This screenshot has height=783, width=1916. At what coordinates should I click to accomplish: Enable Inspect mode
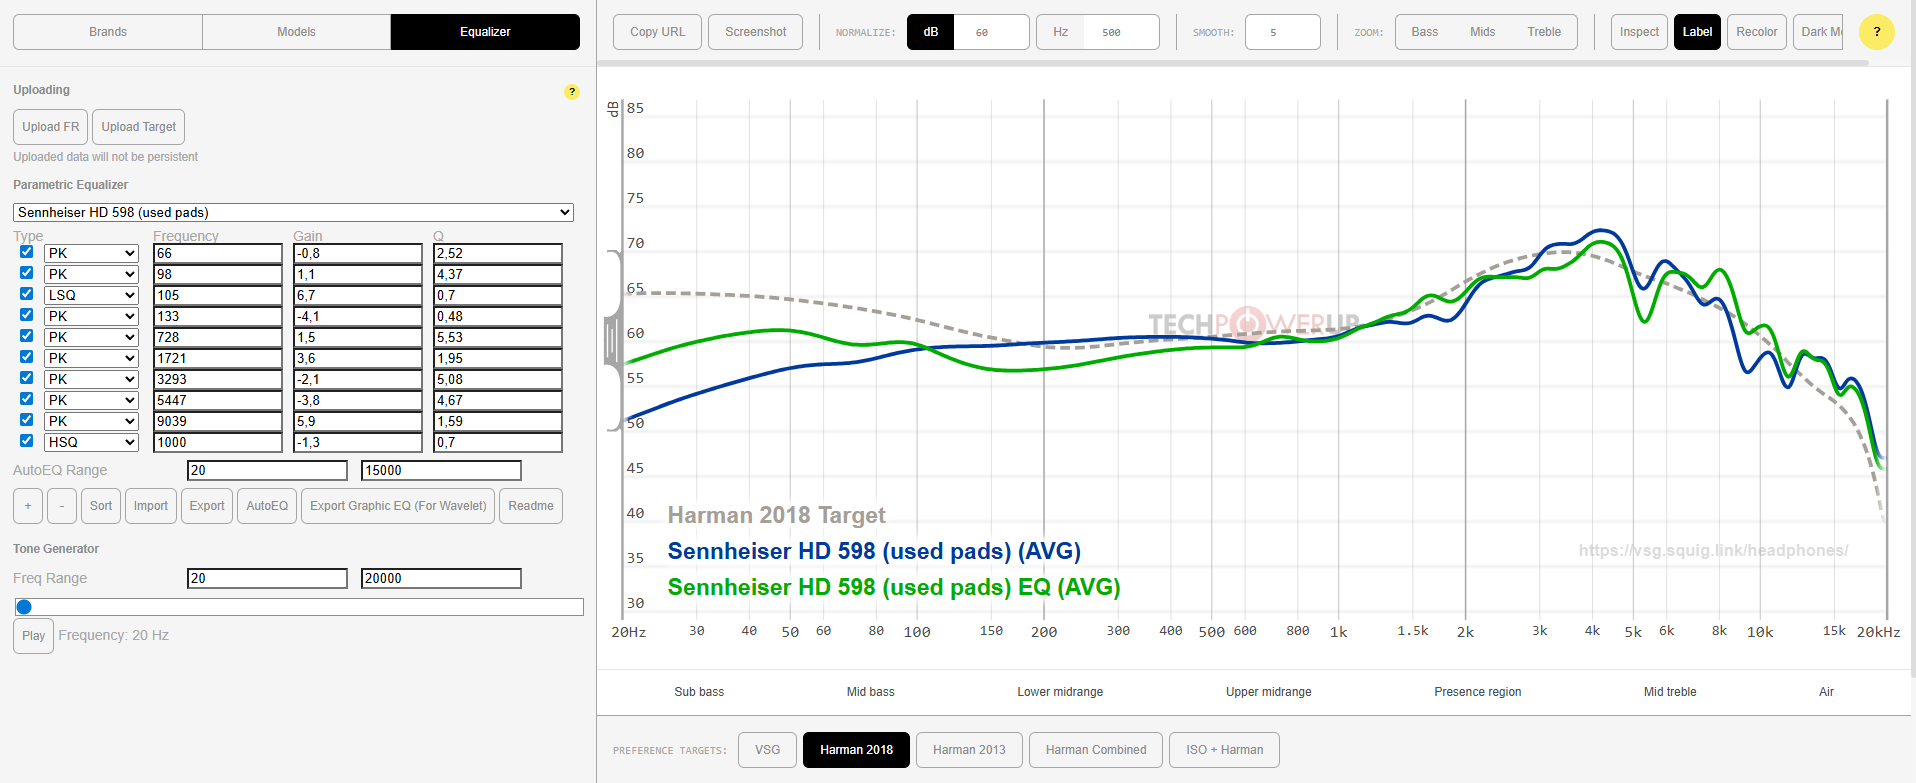[x=1639, y=32]
